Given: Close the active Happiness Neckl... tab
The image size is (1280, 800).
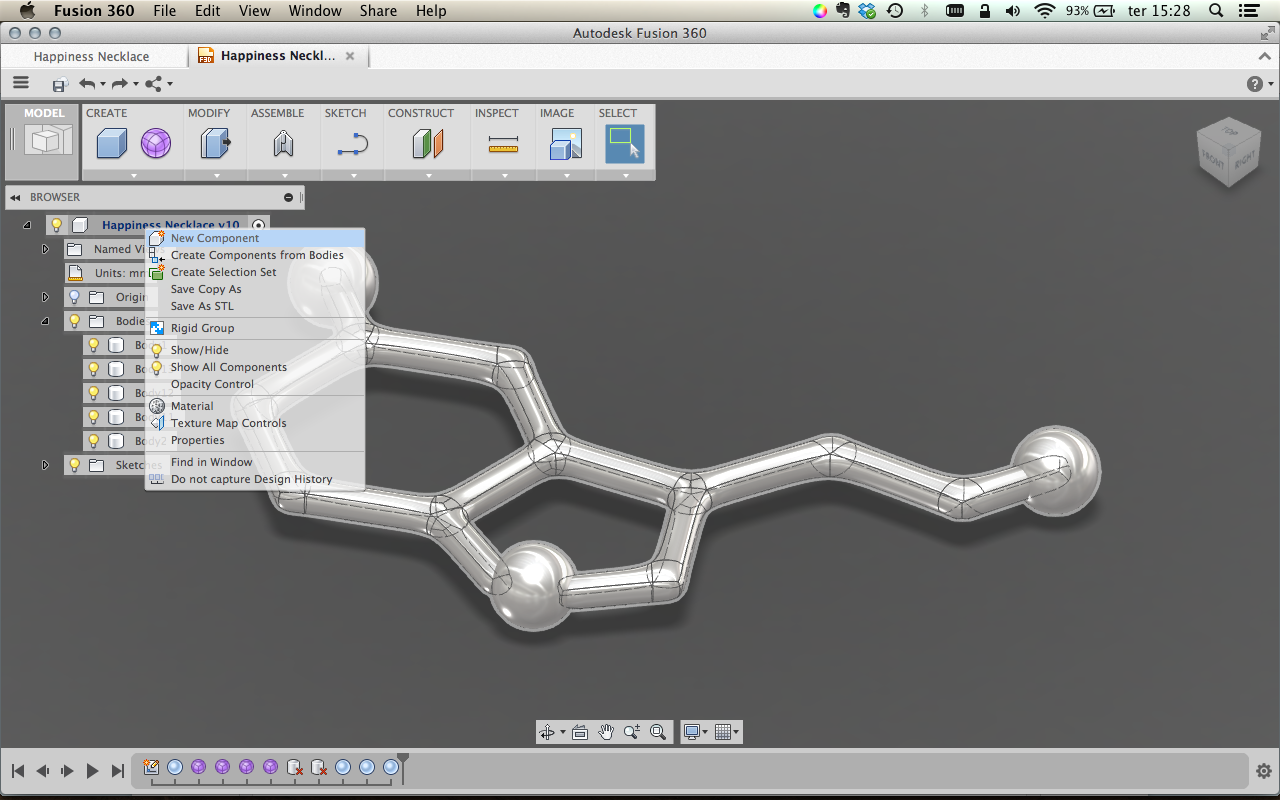Looking at the screenshot, I should click(350, 56).
